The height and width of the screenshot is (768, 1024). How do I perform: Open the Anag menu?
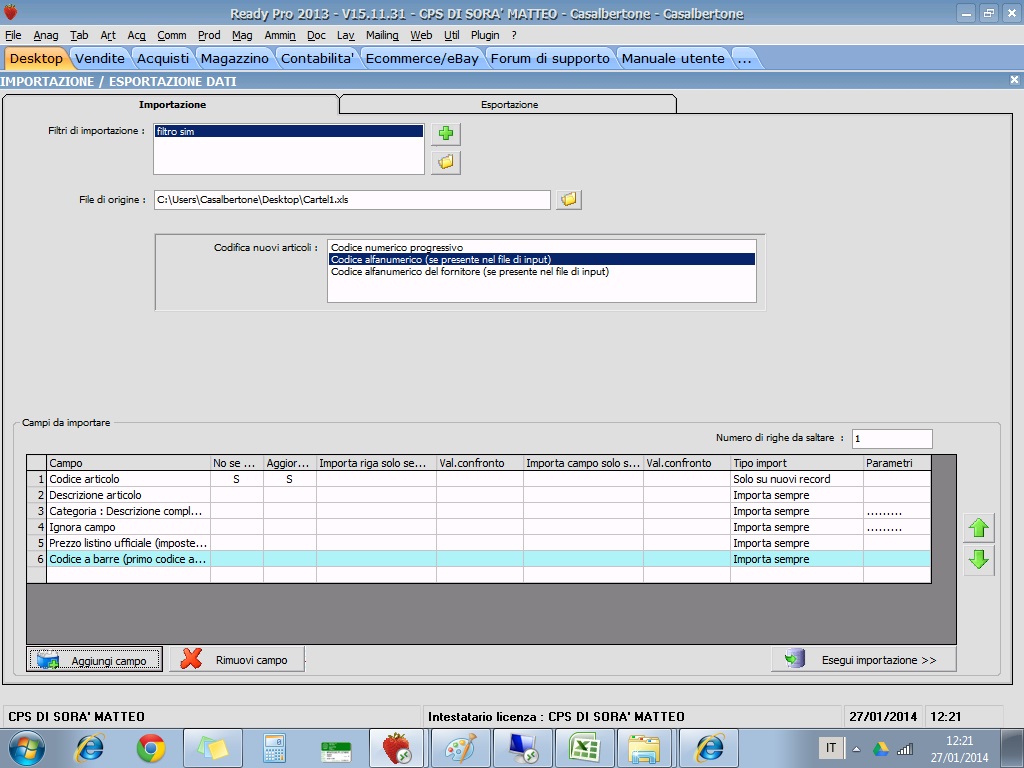point(46,35)
